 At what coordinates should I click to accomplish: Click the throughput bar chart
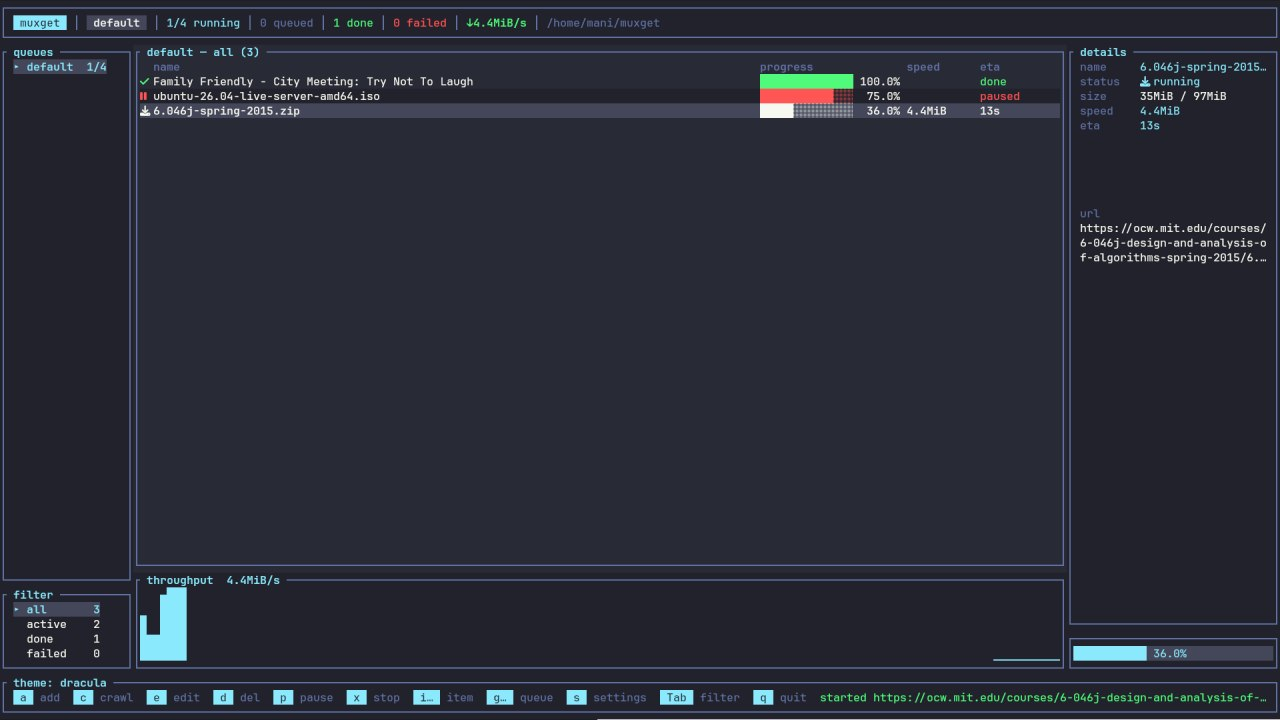tap(600, 624)
